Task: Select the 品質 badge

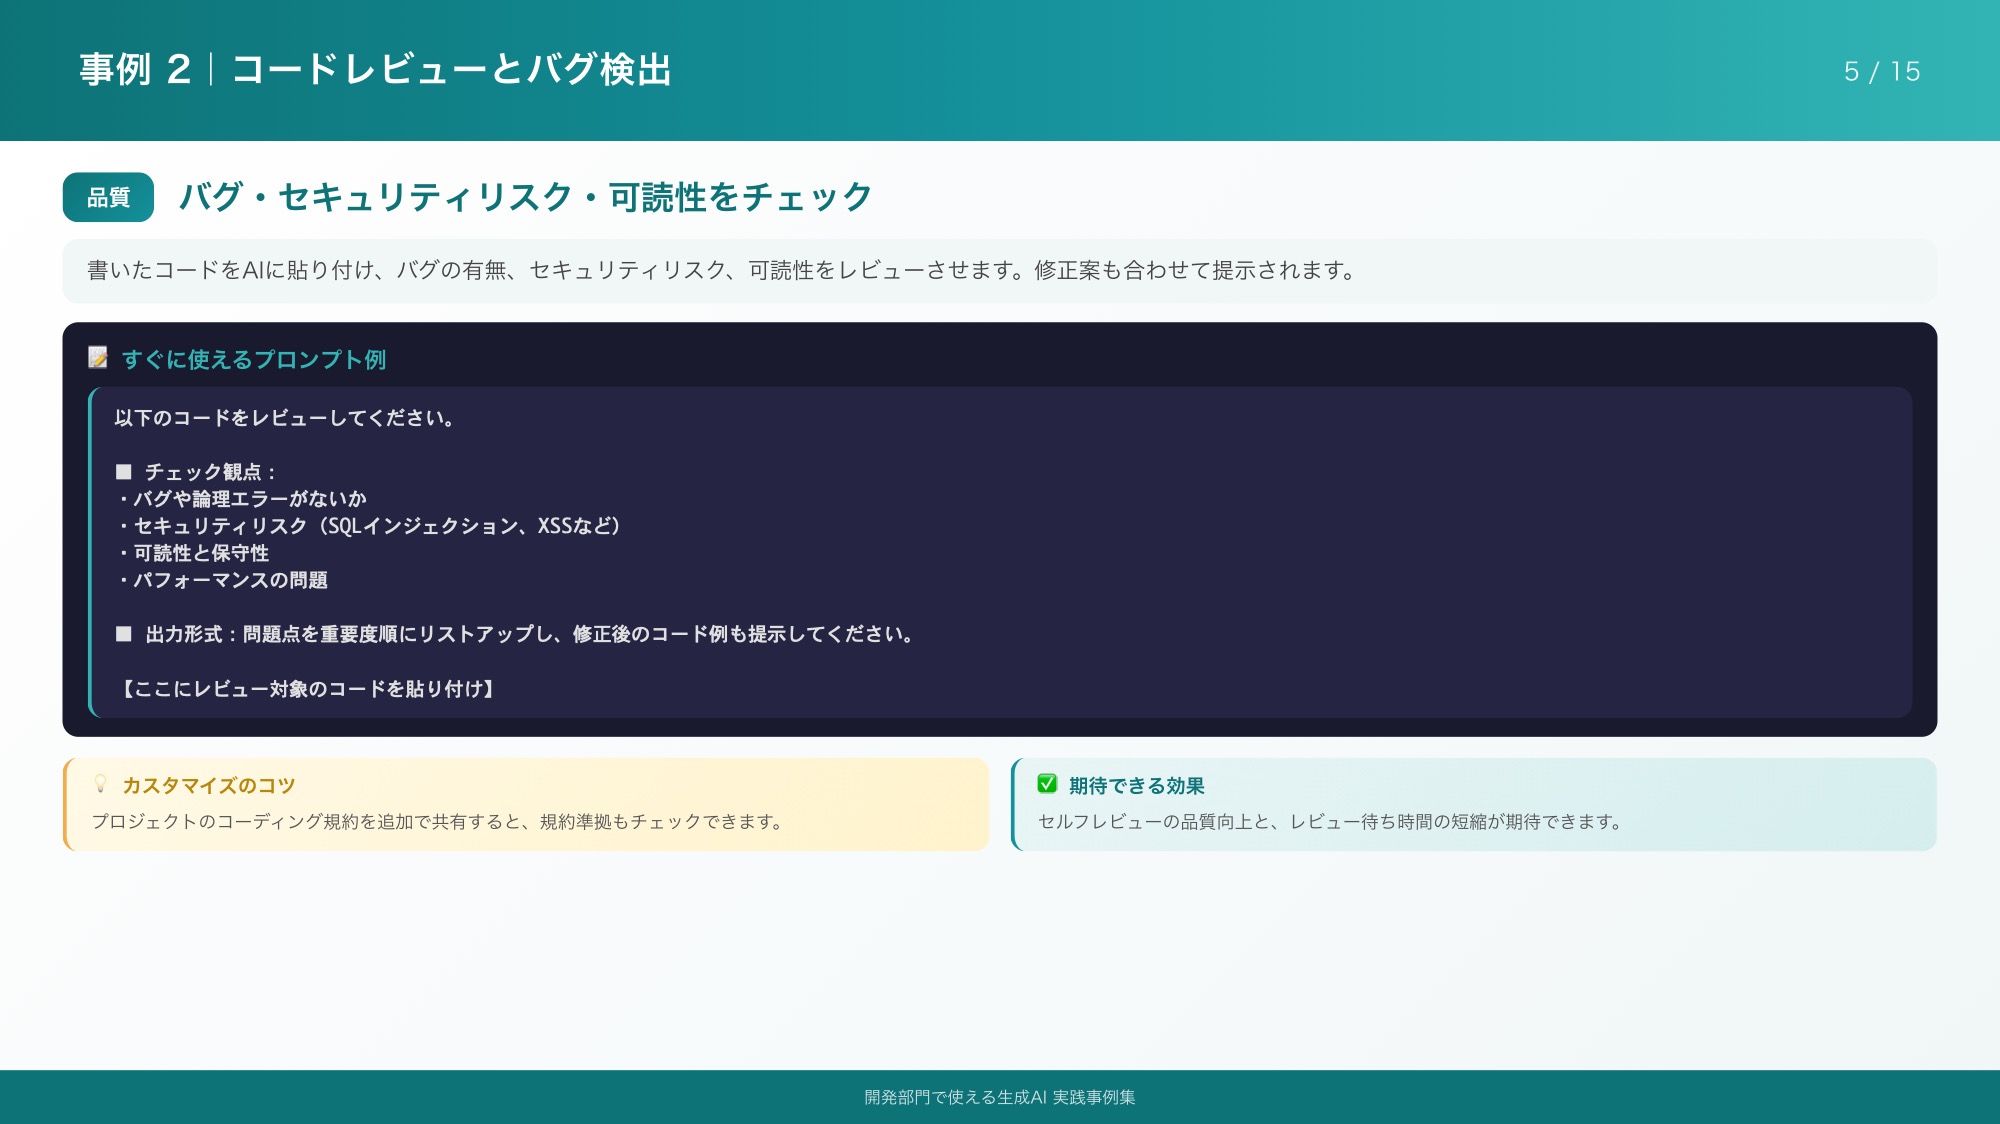Action: 108,197
